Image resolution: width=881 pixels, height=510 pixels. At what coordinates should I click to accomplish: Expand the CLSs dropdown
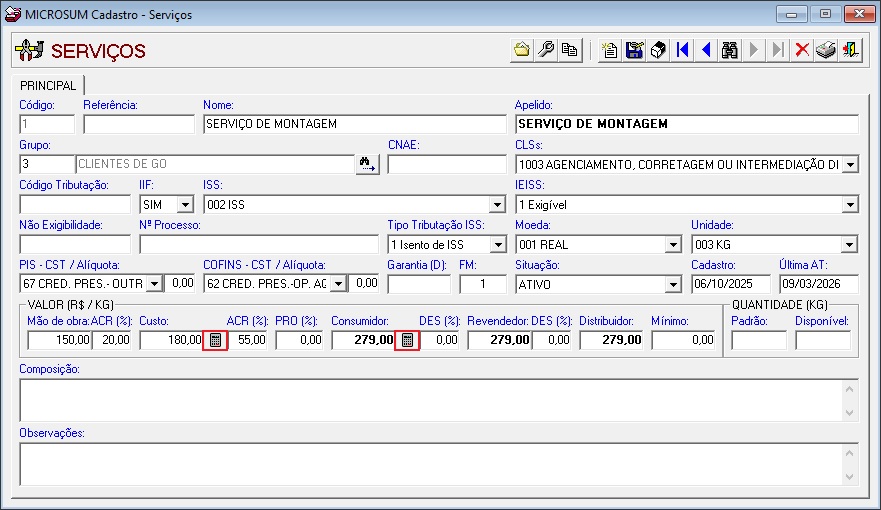tap(851, 165)
